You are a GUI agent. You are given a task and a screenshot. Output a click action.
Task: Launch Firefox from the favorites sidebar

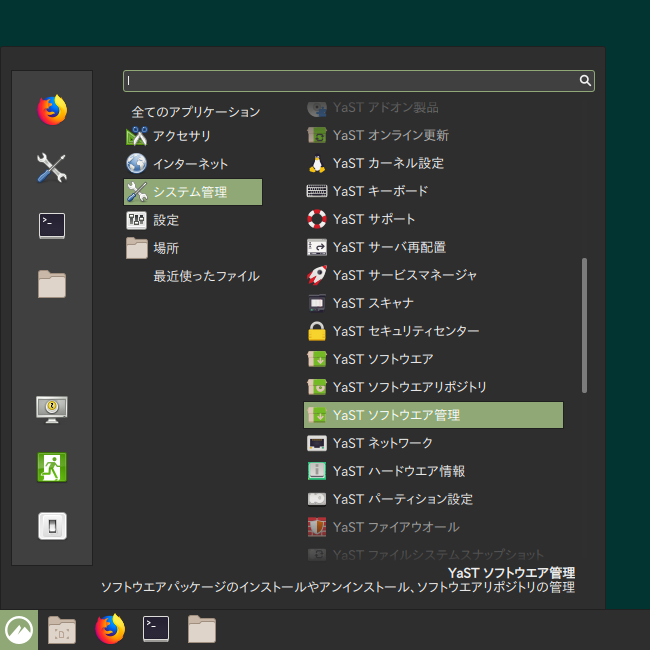52,110
